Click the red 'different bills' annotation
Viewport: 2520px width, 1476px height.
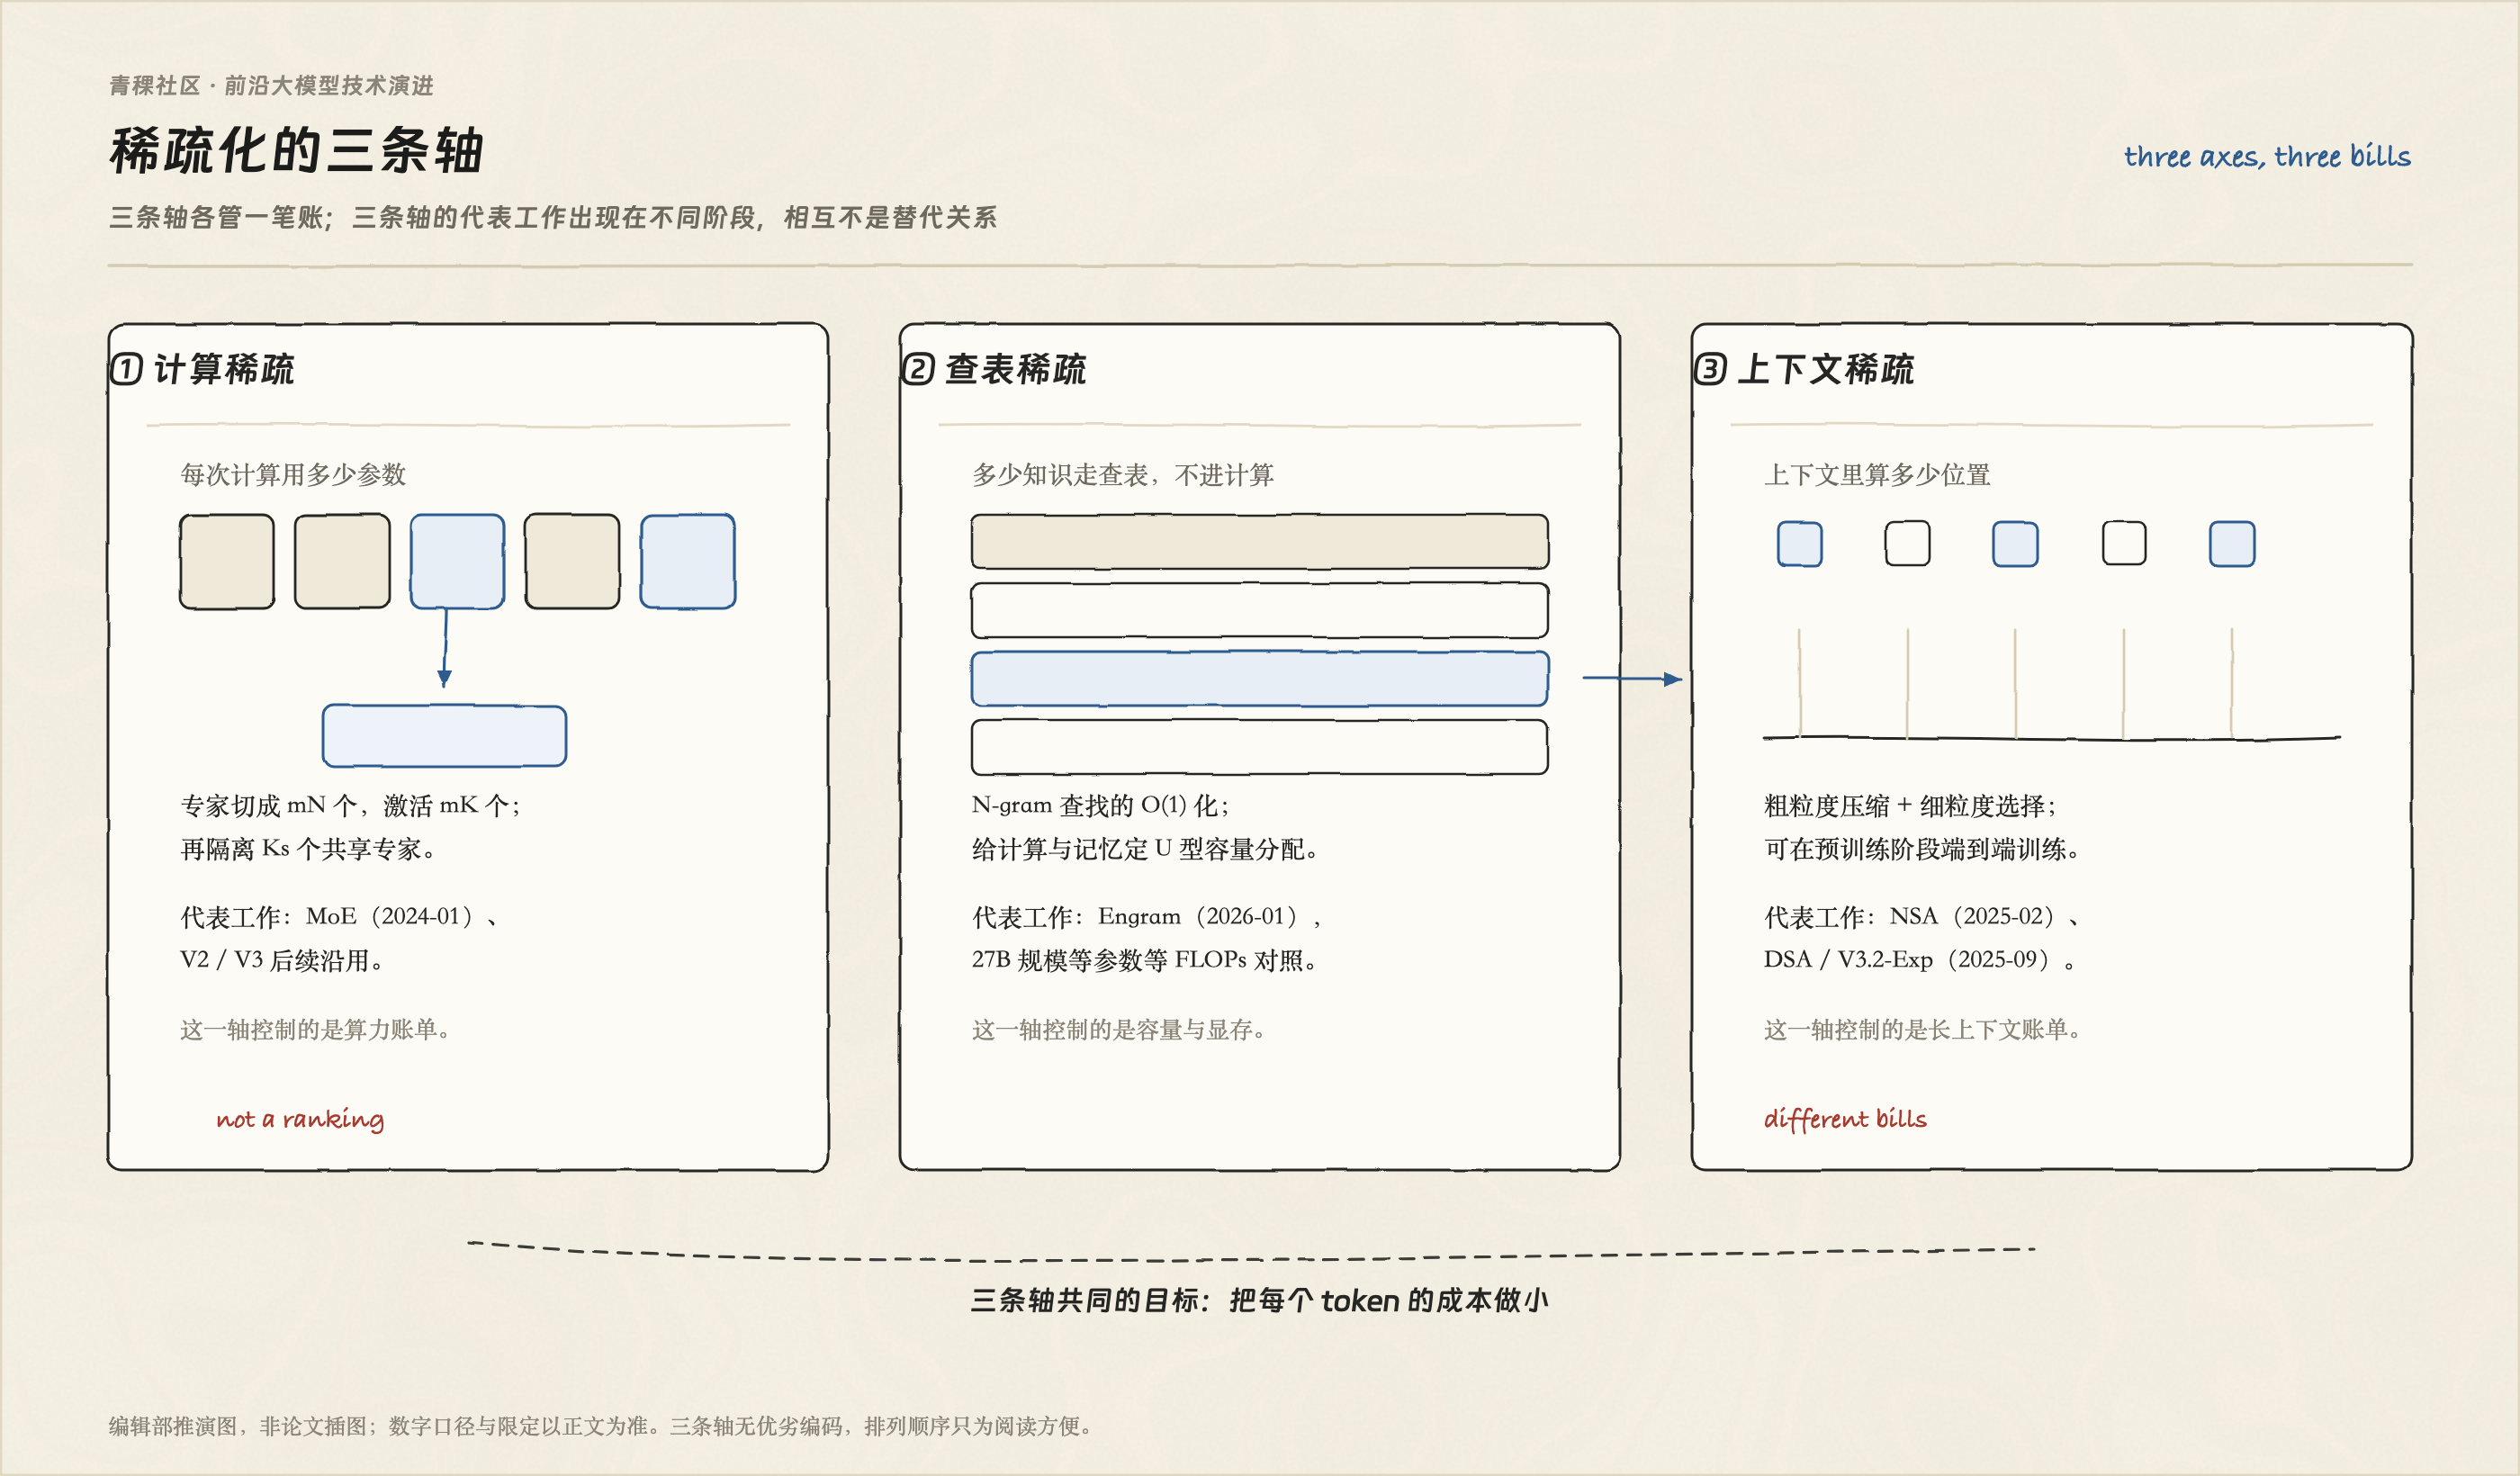pos(1845,1118)
